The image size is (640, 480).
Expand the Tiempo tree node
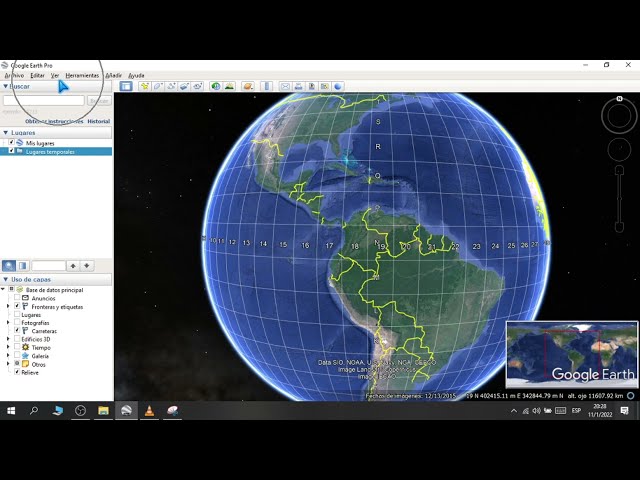(x=8, y=347)
